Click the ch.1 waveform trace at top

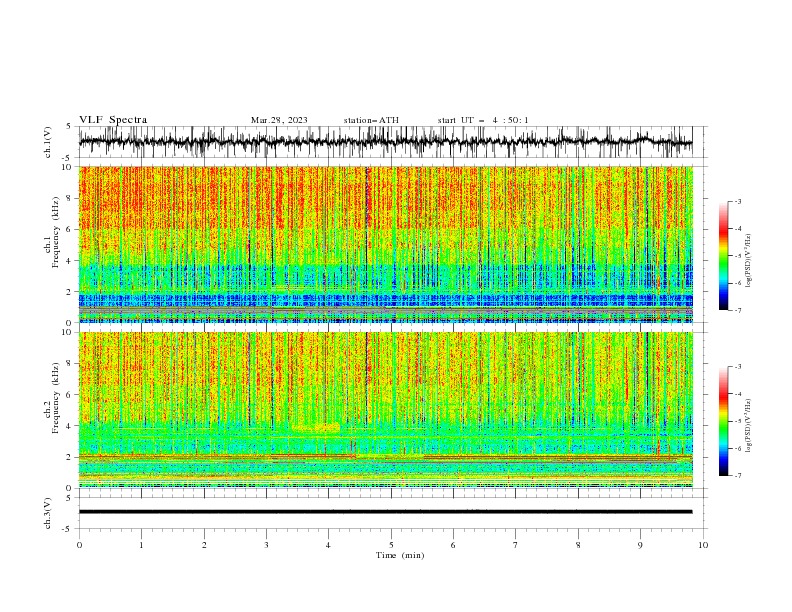(x=385, y=142)
